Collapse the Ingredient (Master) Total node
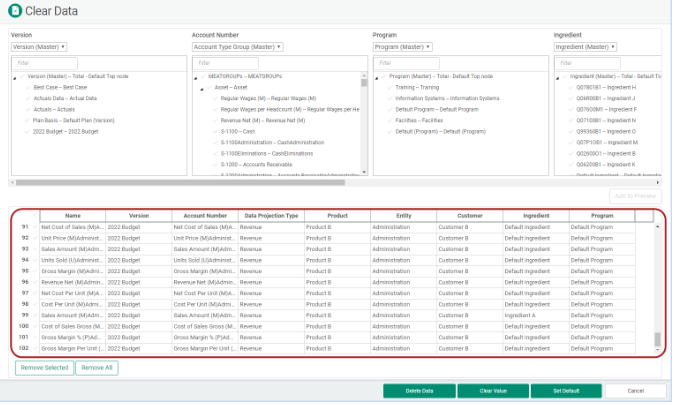674x405 pixels. click(x=558, y=78)
